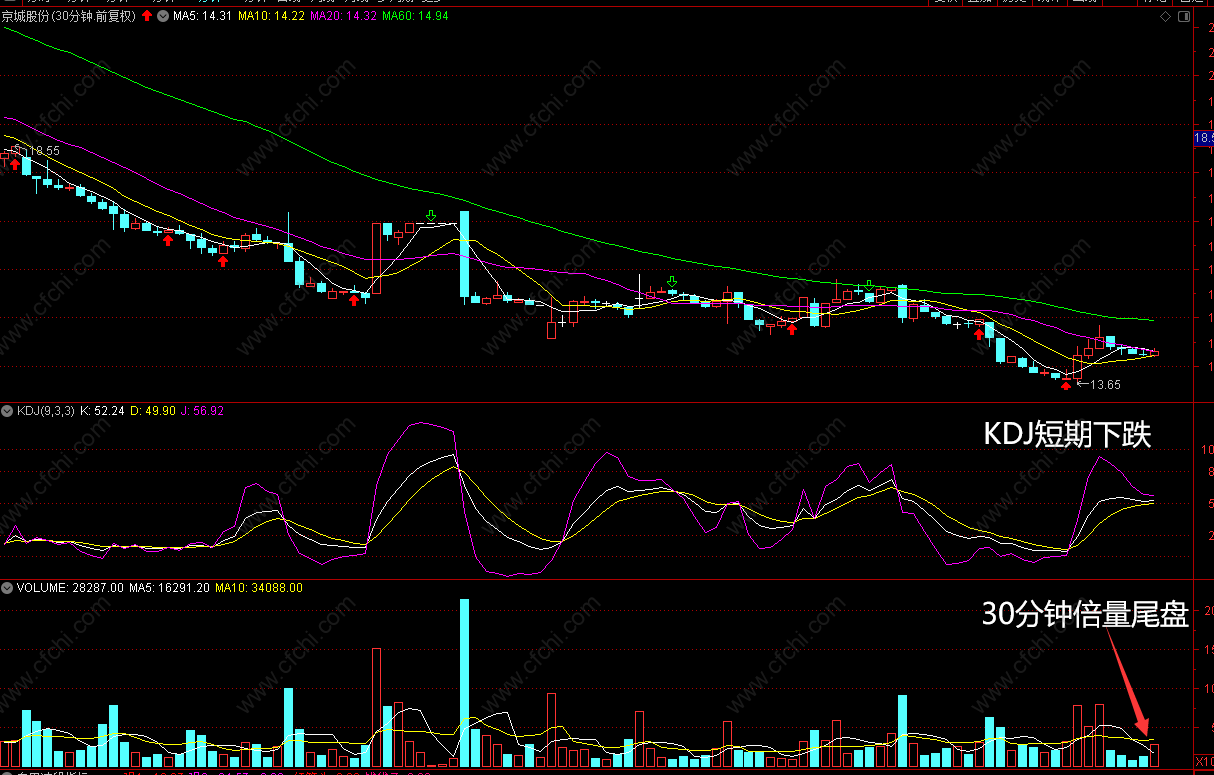Viewport: 1214px width, 775px height.
Task: Click the highlighted 18.5 price tag on the axis
Action: (1204, 138)
